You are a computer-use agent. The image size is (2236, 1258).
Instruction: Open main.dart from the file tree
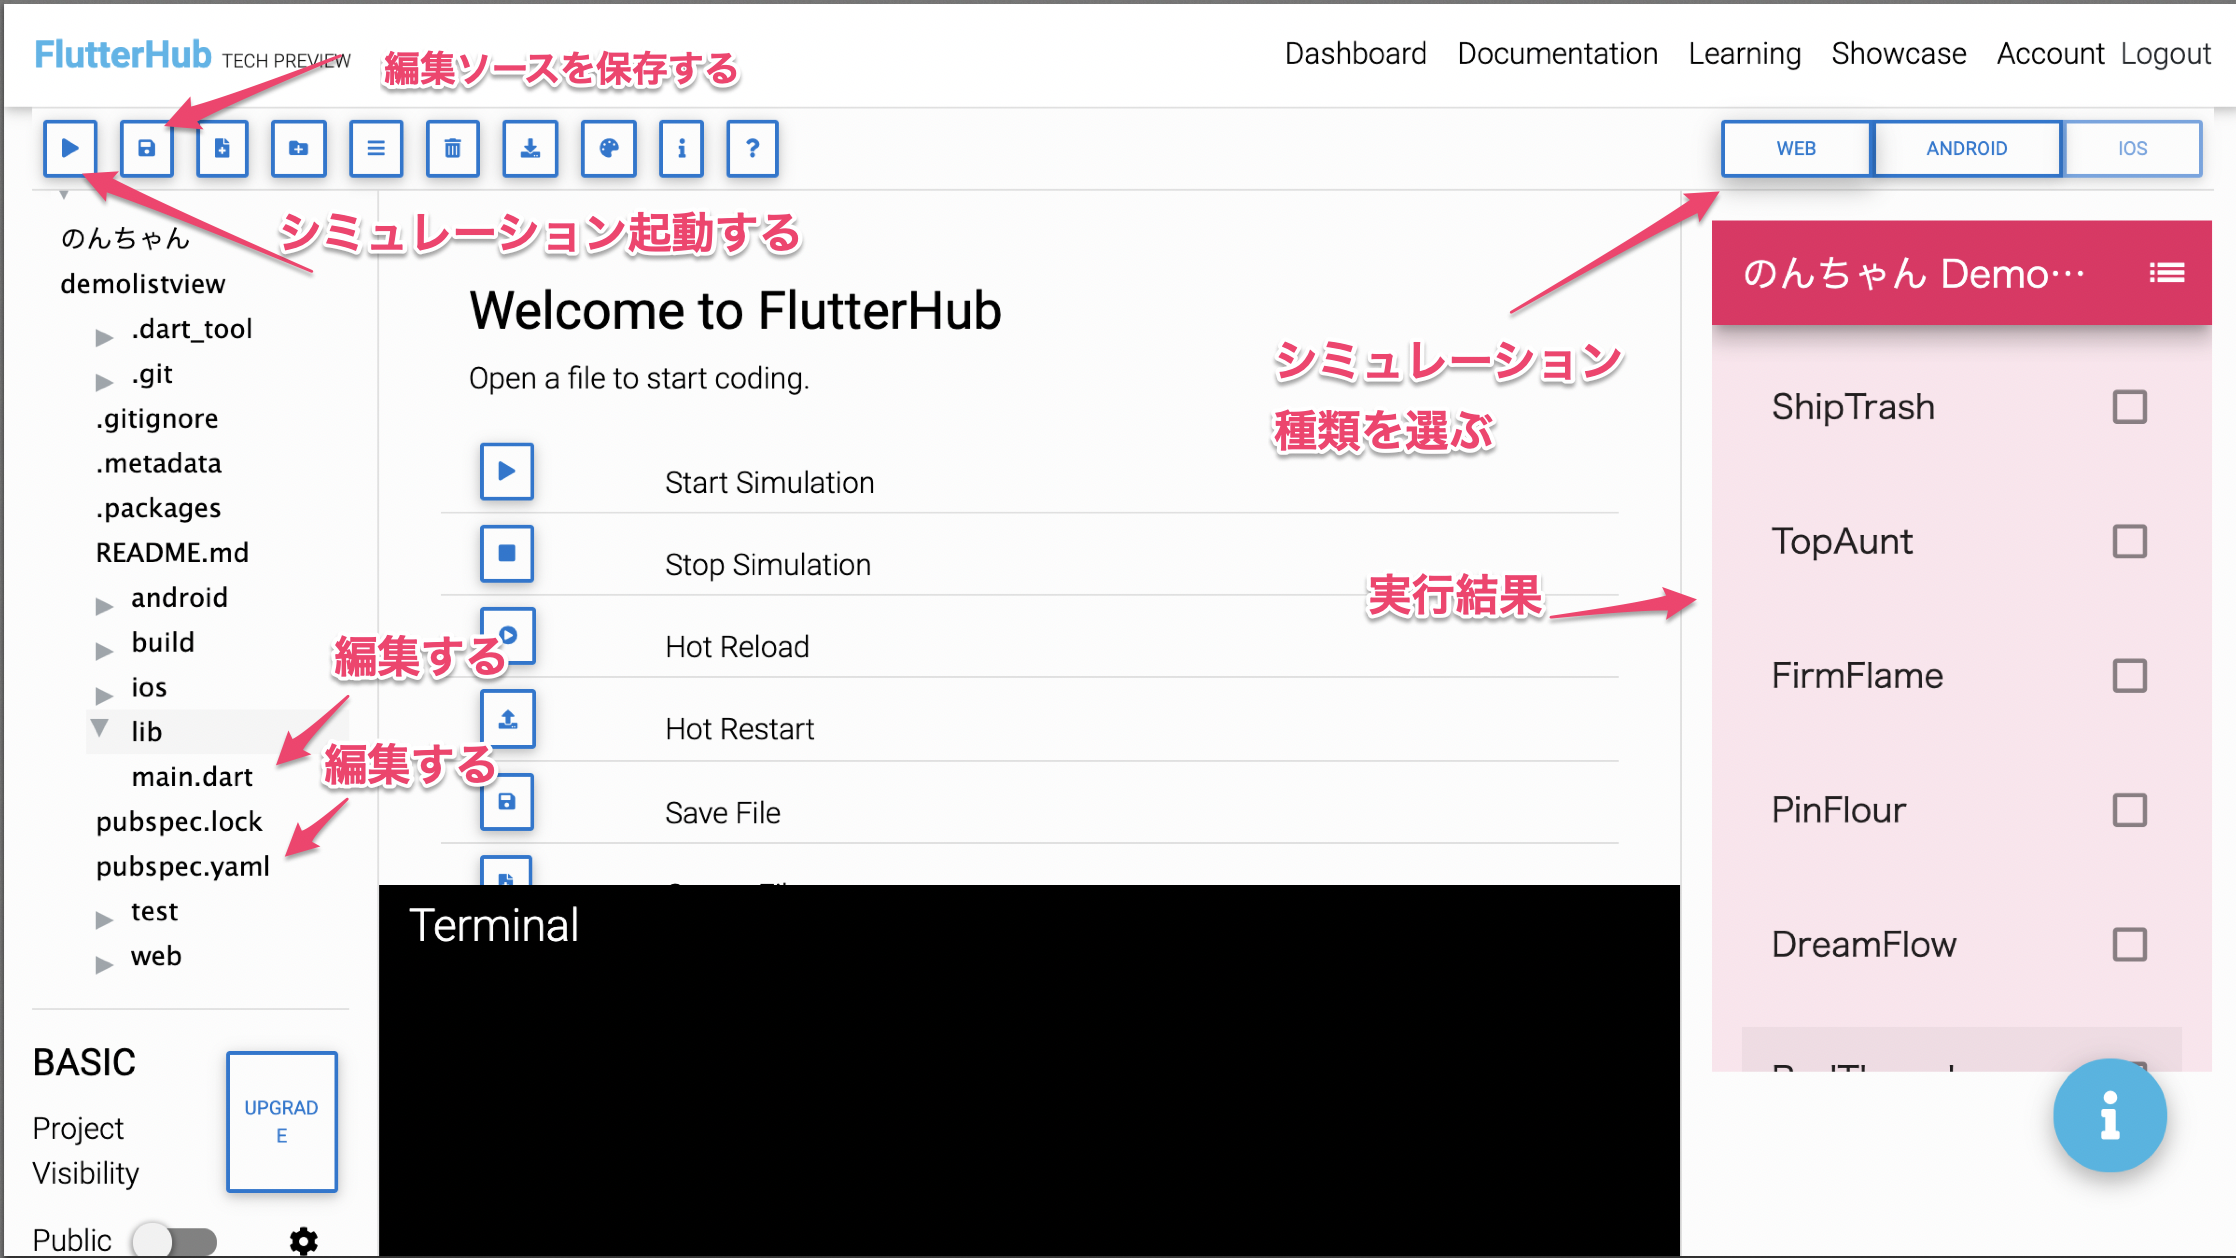click(193, 776)
